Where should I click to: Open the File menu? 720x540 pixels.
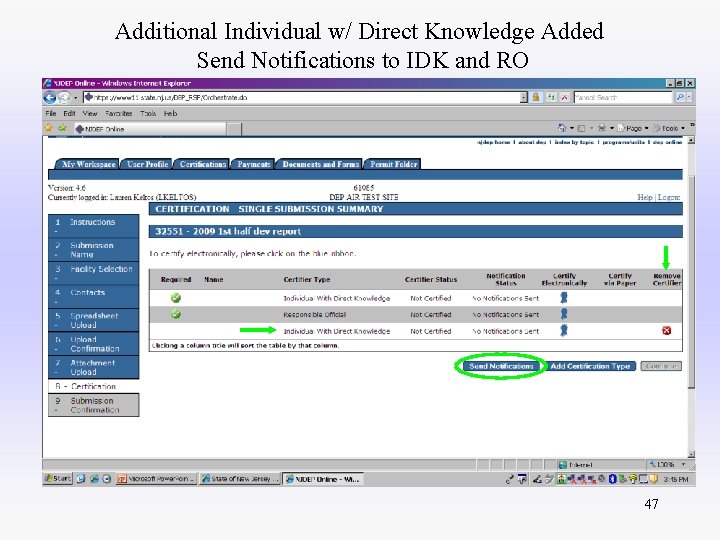51,113
